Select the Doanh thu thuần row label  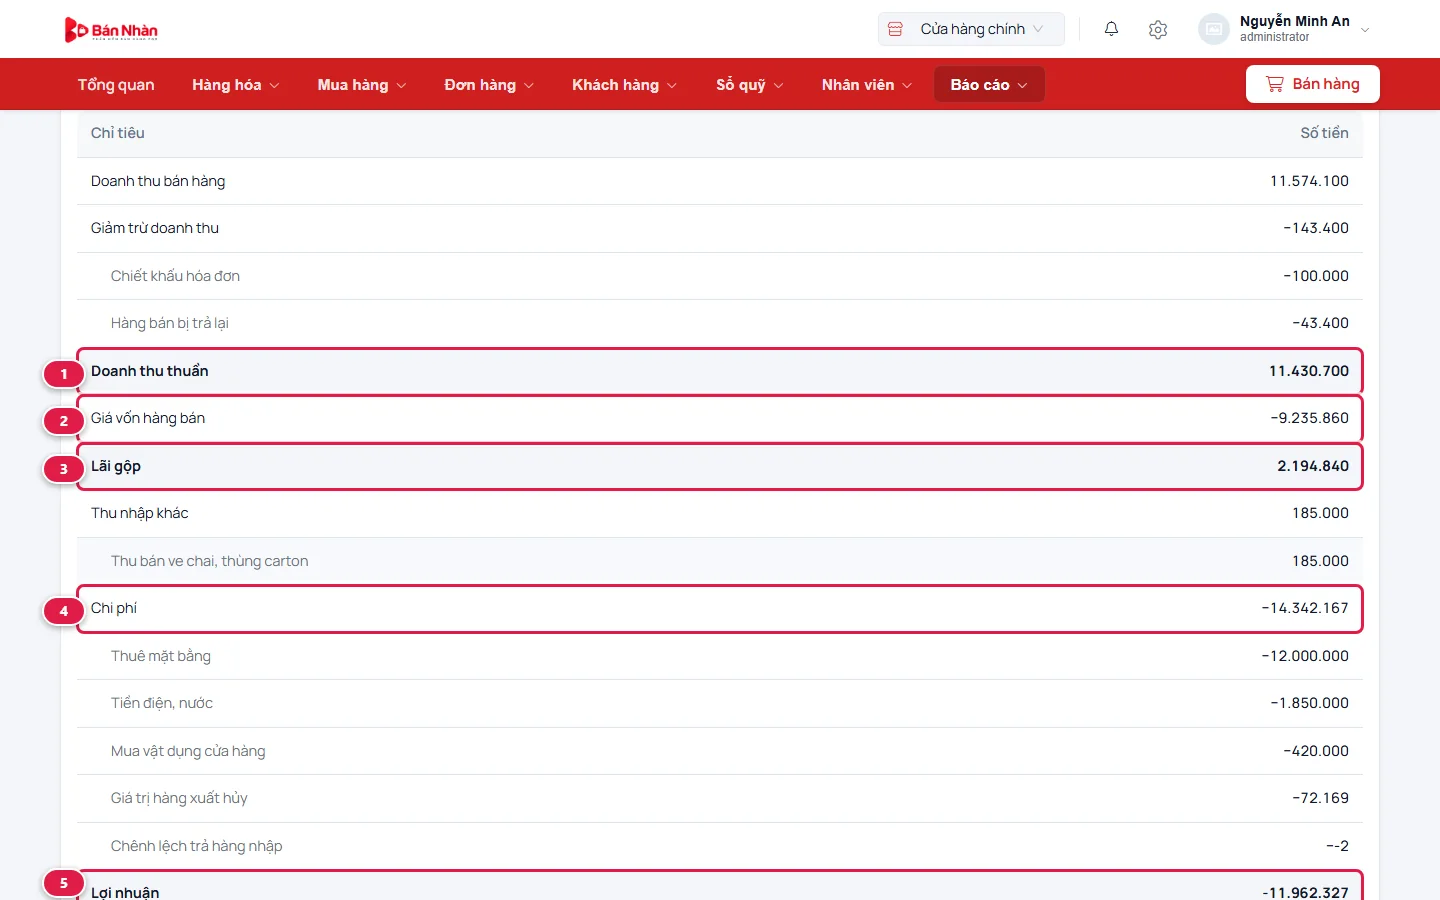(x=150, y=371)
